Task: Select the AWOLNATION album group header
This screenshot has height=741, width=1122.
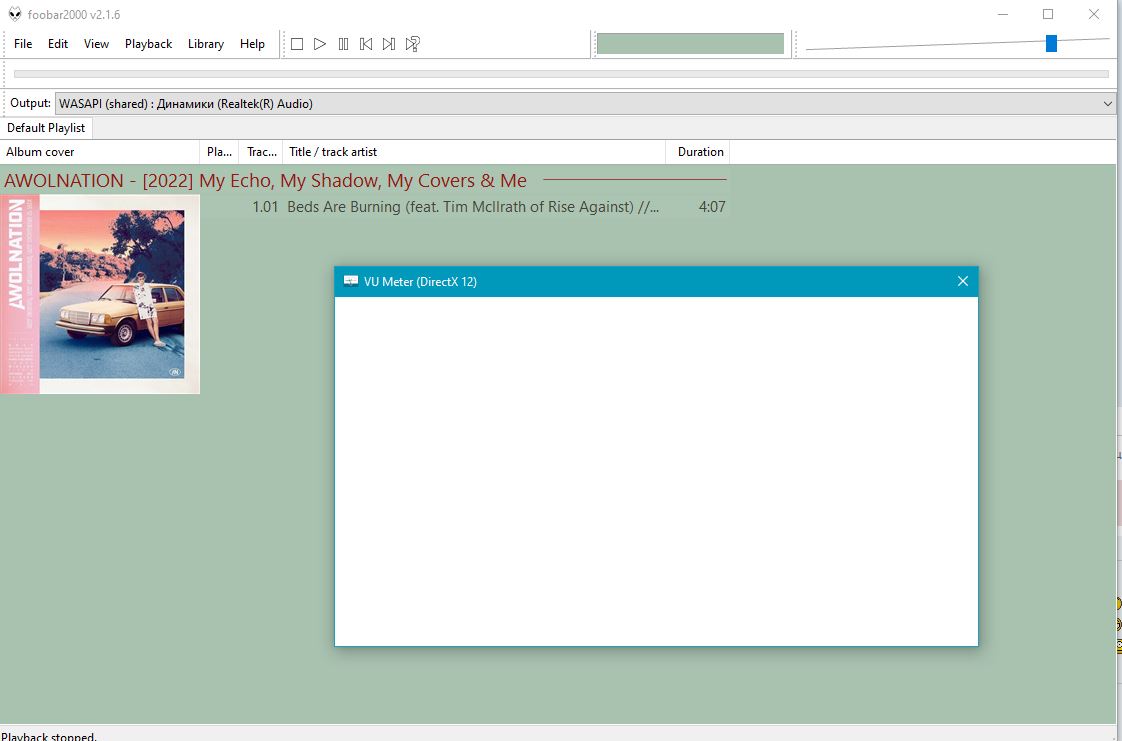Action: pos(364,180)
